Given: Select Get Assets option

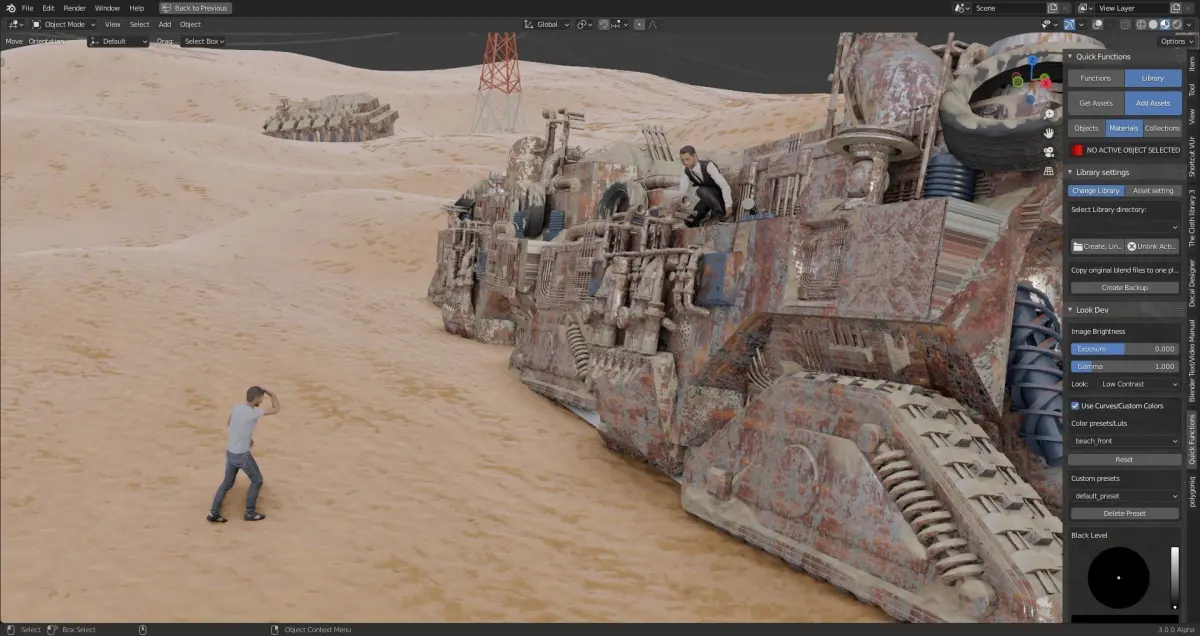Looking at the screenshot, I should pos(1096,103).
